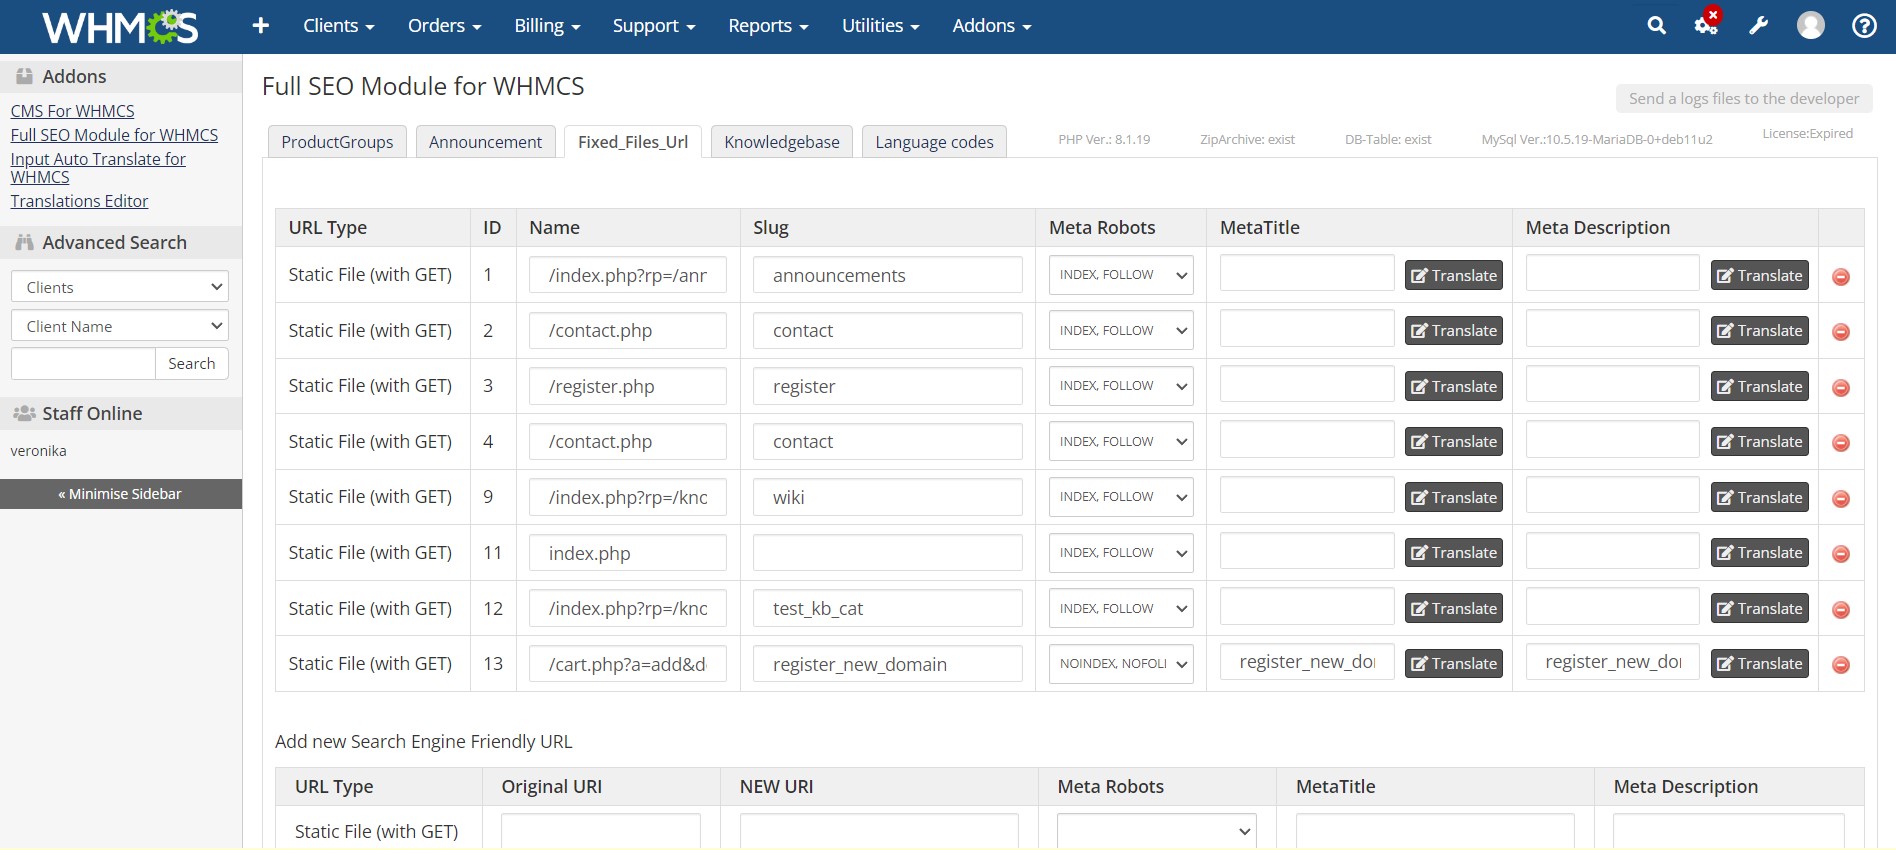Open the Support menu
1896x850 pixels.
click(x=653, y=26)
